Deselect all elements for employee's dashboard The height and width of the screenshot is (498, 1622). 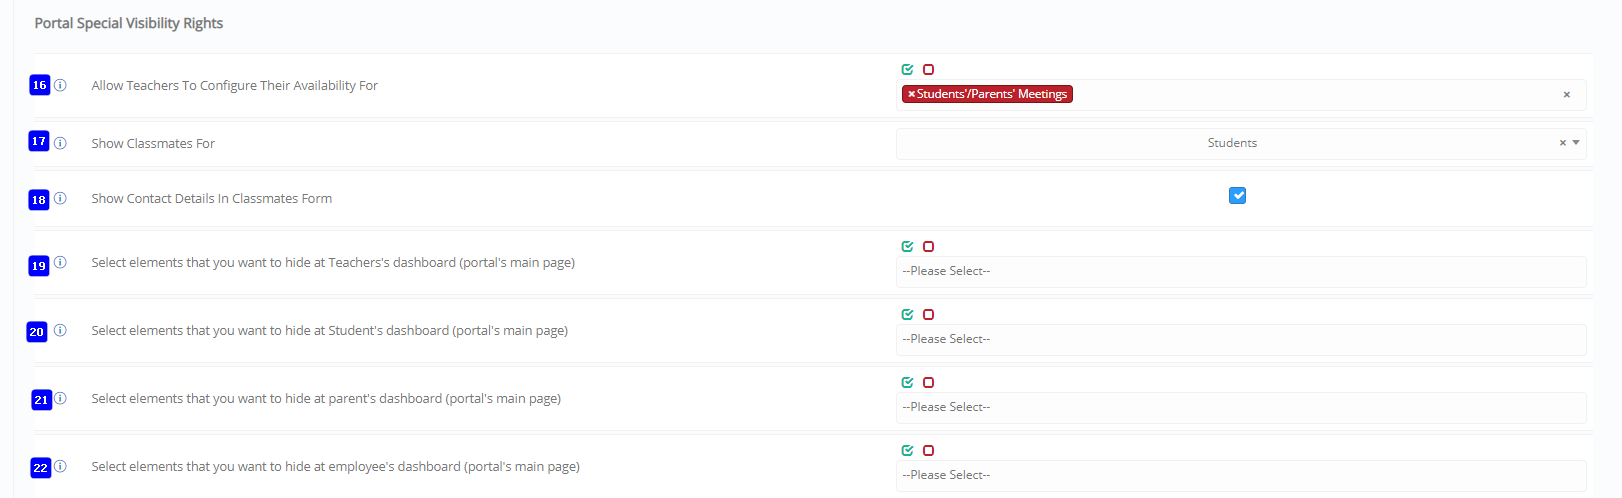point(928,450)
